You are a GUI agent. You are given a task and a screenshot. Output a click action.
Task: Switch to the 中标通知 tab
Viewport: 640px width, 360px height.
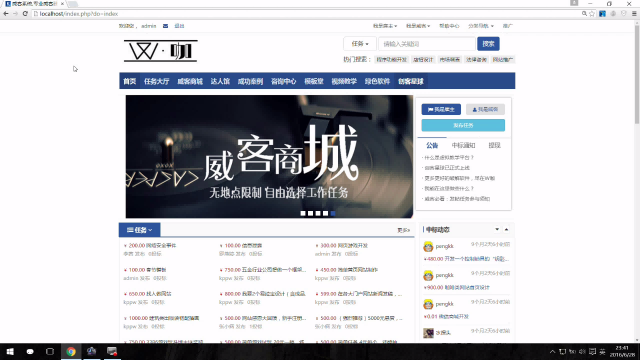coord(463,145)
